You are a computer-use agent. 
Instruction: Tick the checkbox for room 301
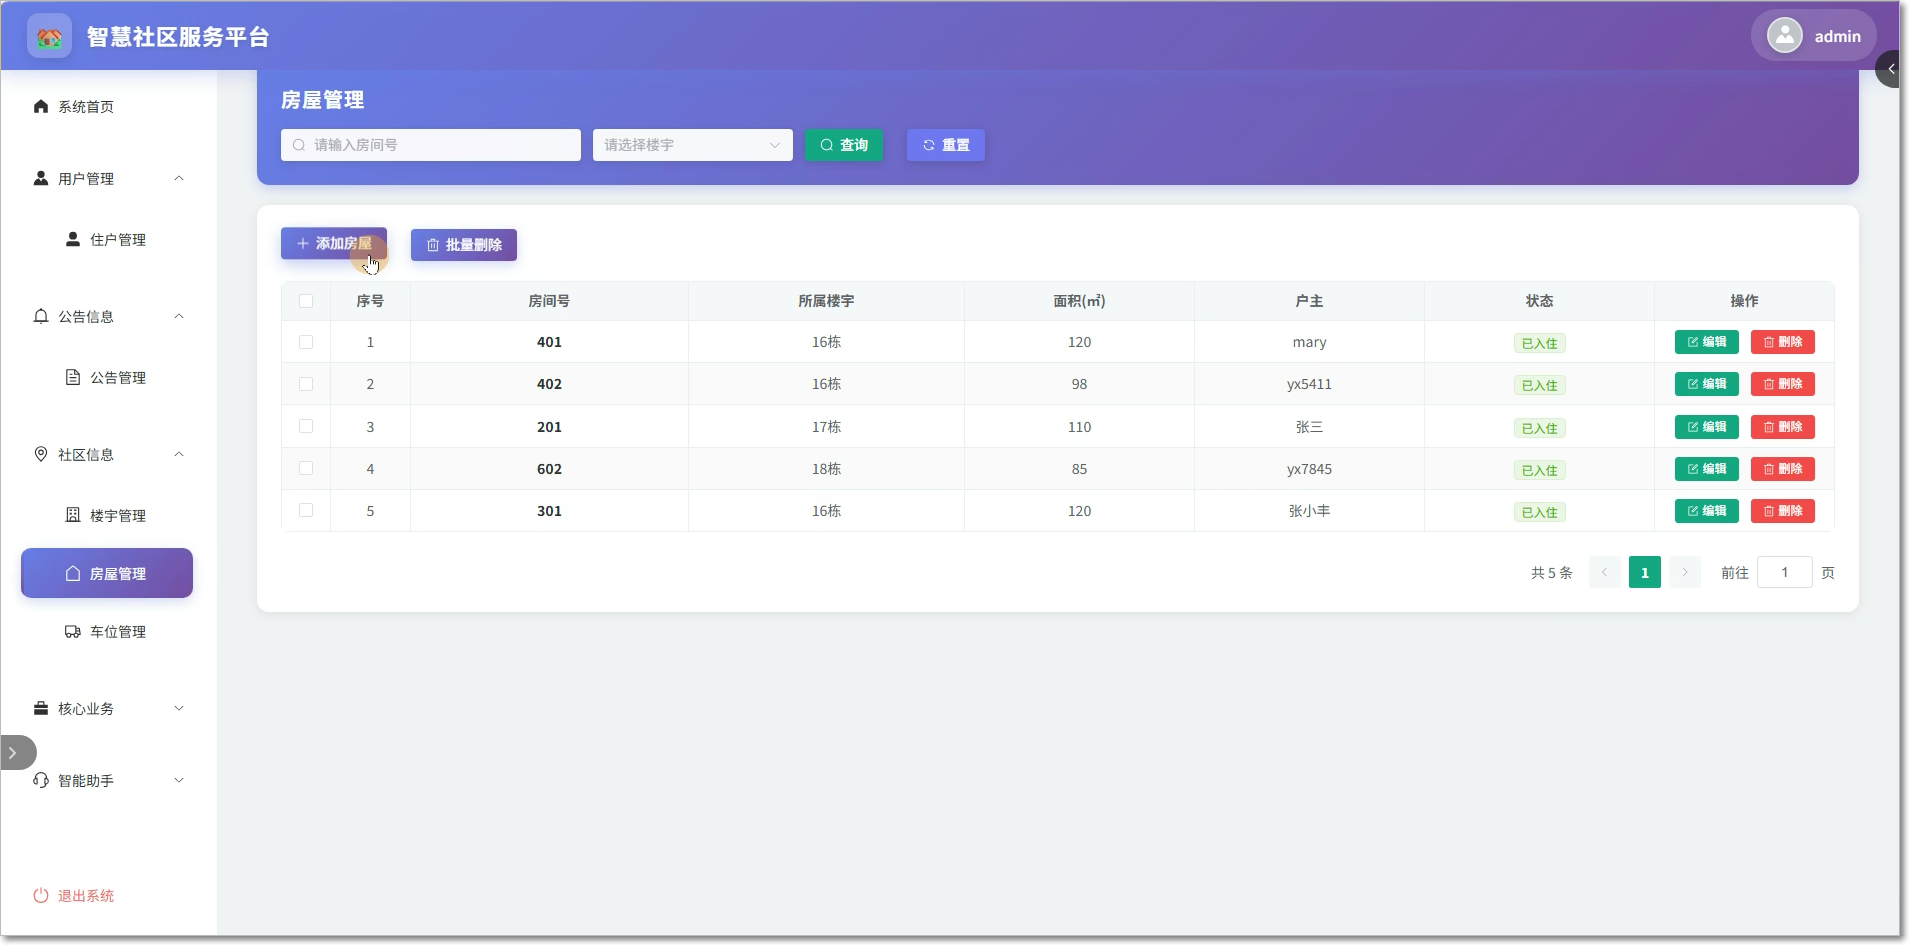[x=306, y=510]
